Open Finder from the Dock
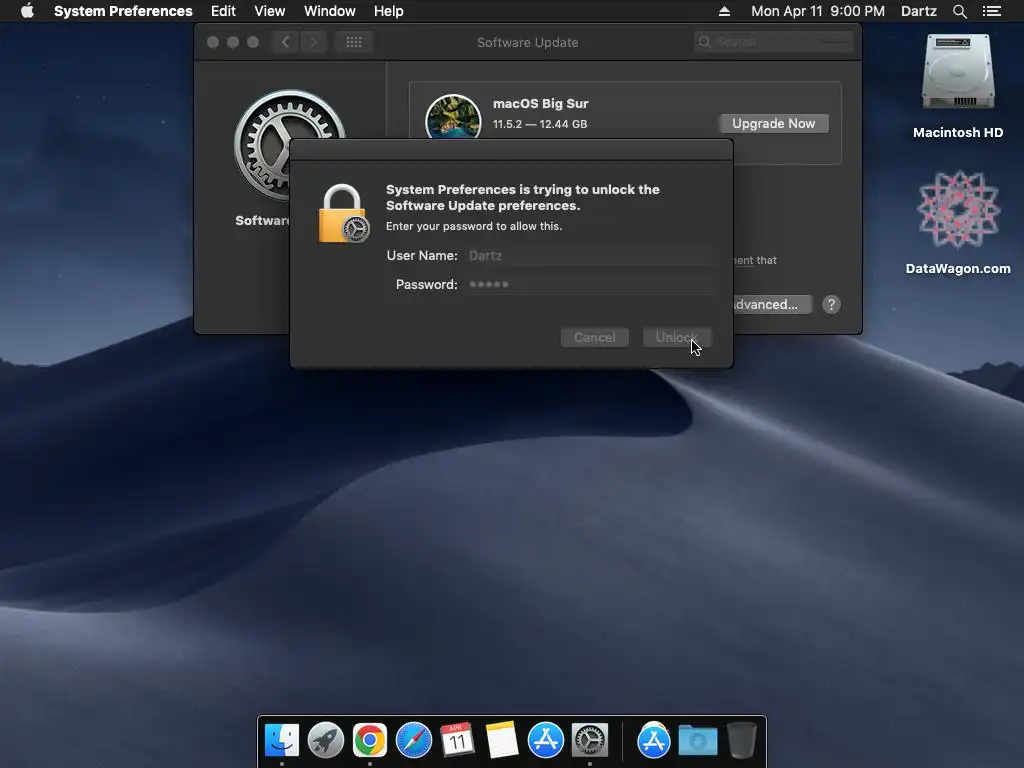 (281, 741)
